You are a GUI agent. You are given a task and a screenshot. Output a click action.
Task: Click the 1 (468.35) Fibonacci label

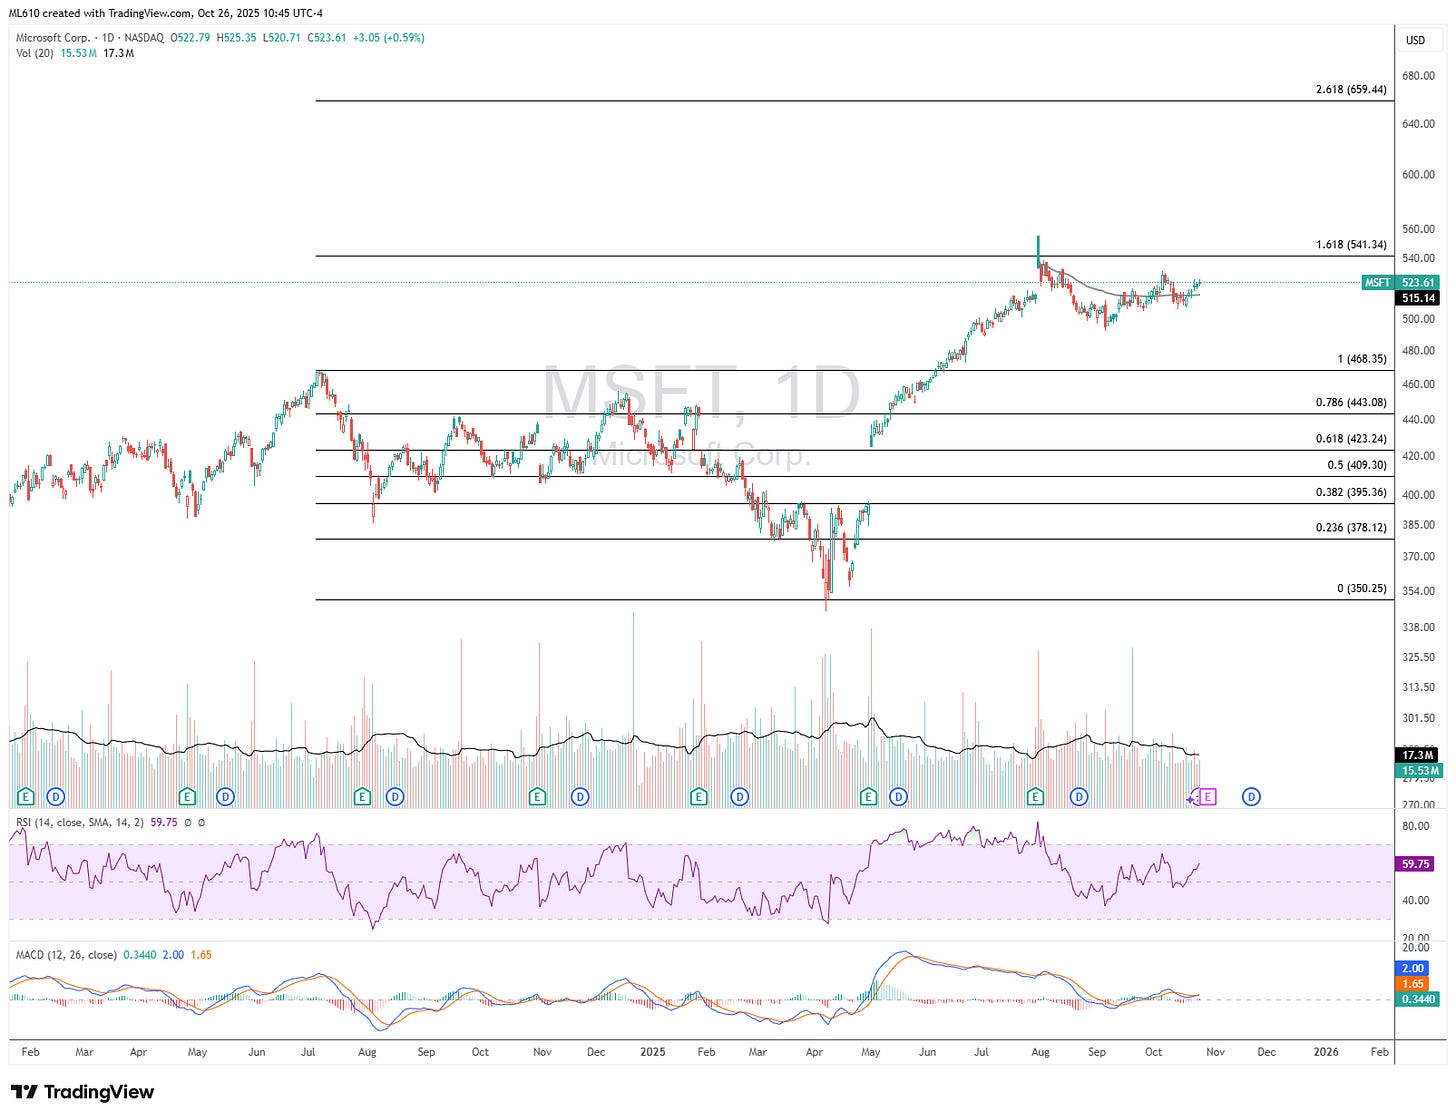[x=1362, y=359]
